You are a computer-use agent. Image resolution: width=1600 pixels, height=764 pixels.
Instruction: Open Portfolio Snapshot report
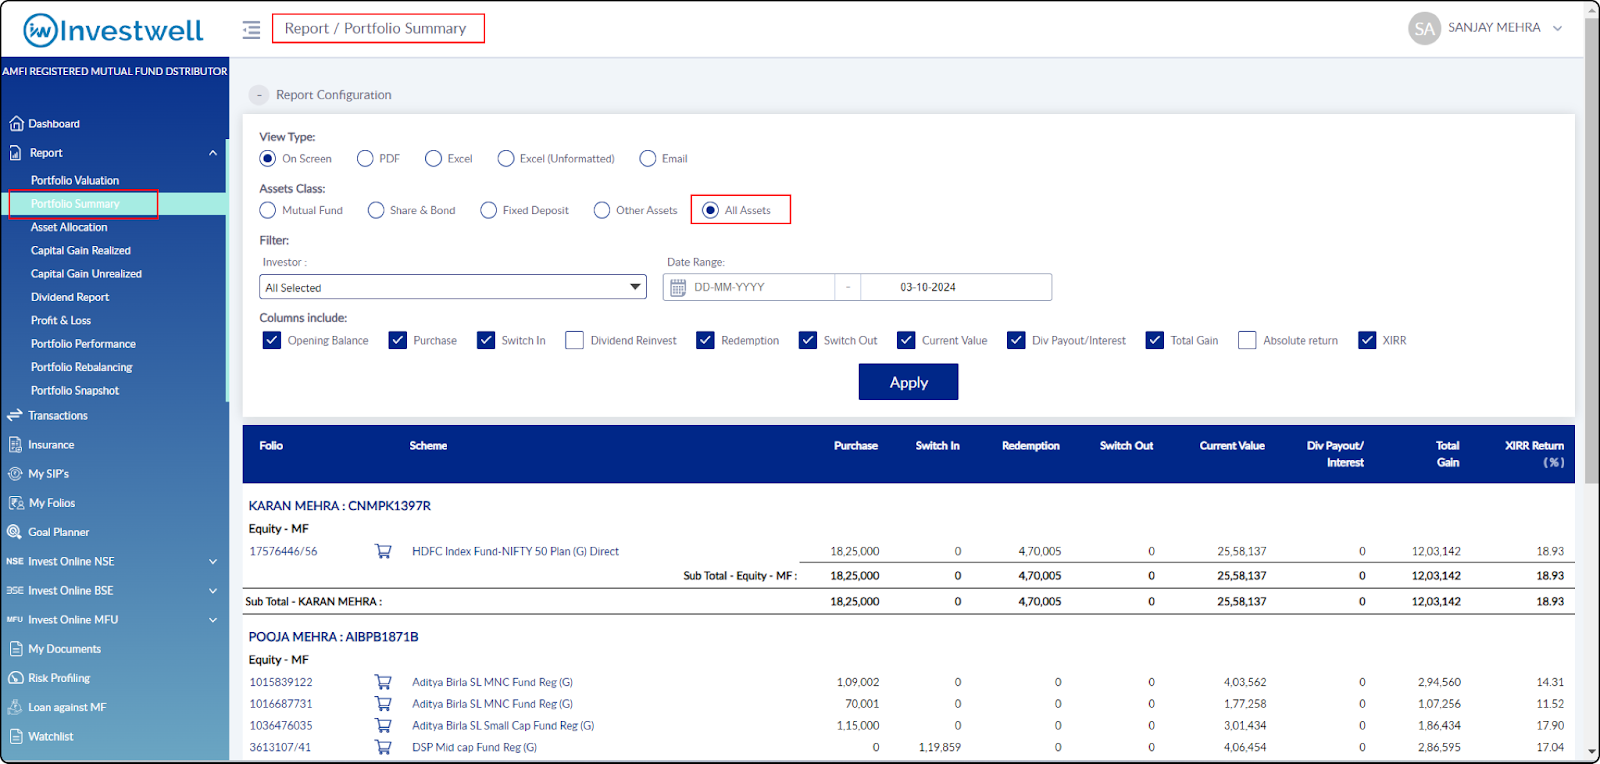pyautogui.click(x=75, y=391)
